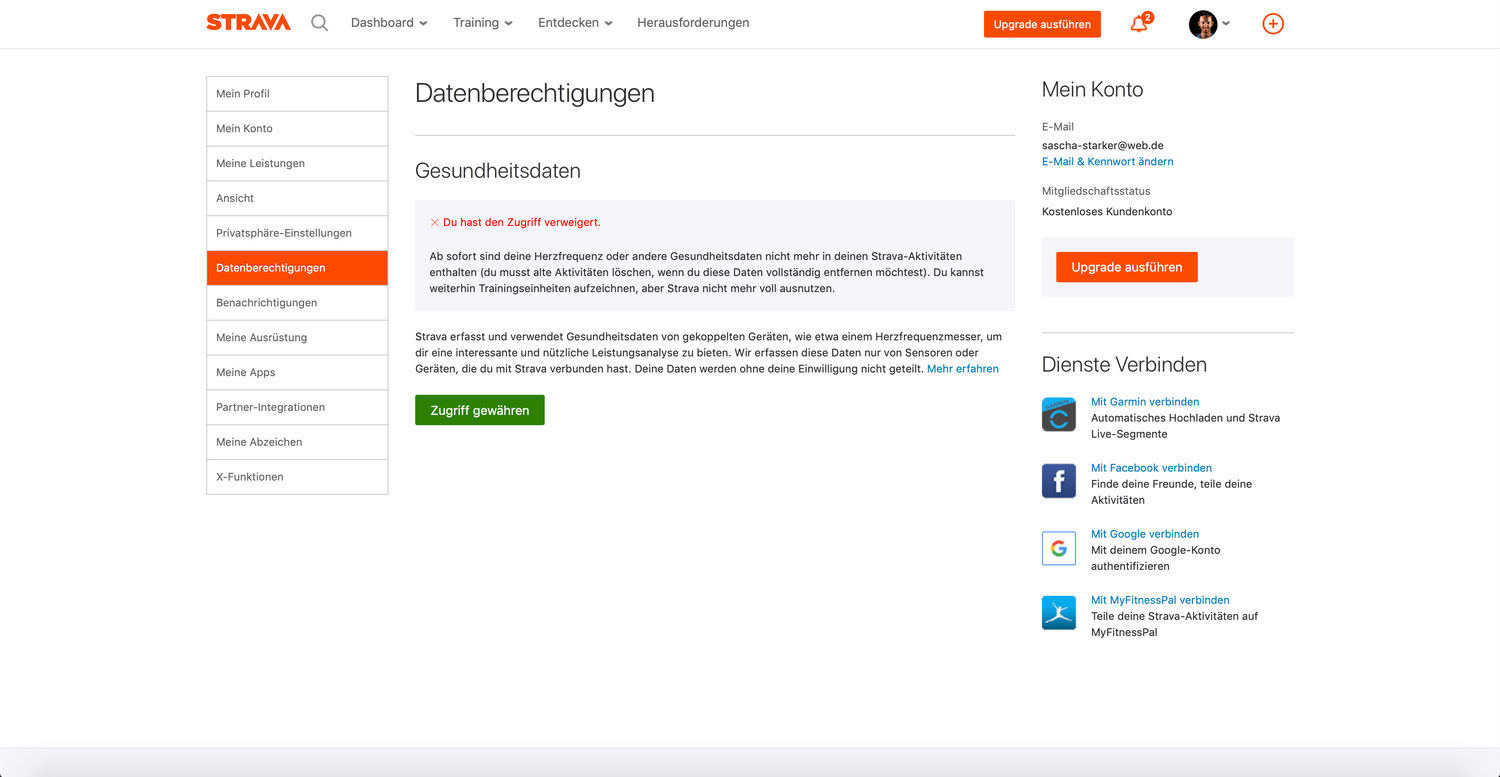Open the search magnifier icon
This screenshot has height=777, width=1500.
319,23
